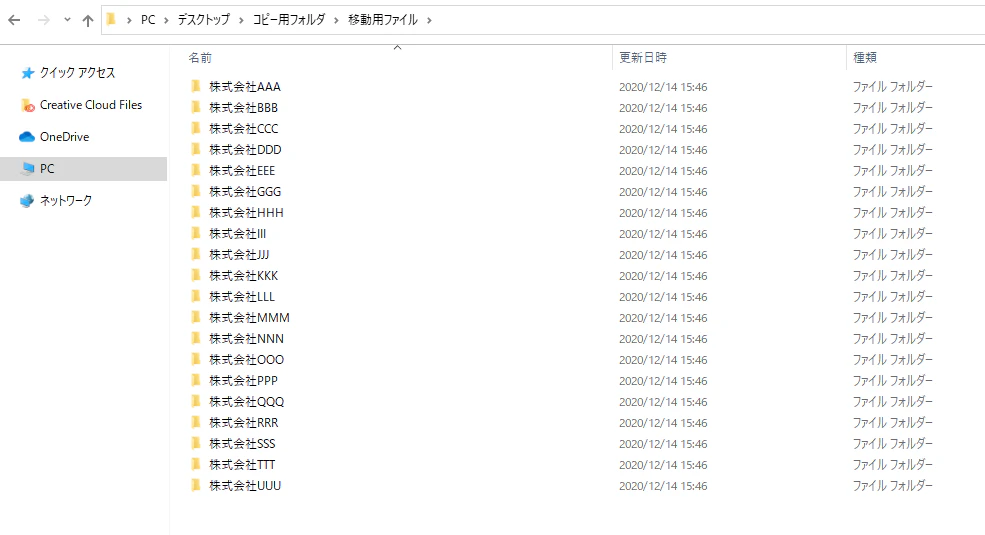Click the sort direction arrow above 名前
The image size is (985, 535).
[397, 48]
